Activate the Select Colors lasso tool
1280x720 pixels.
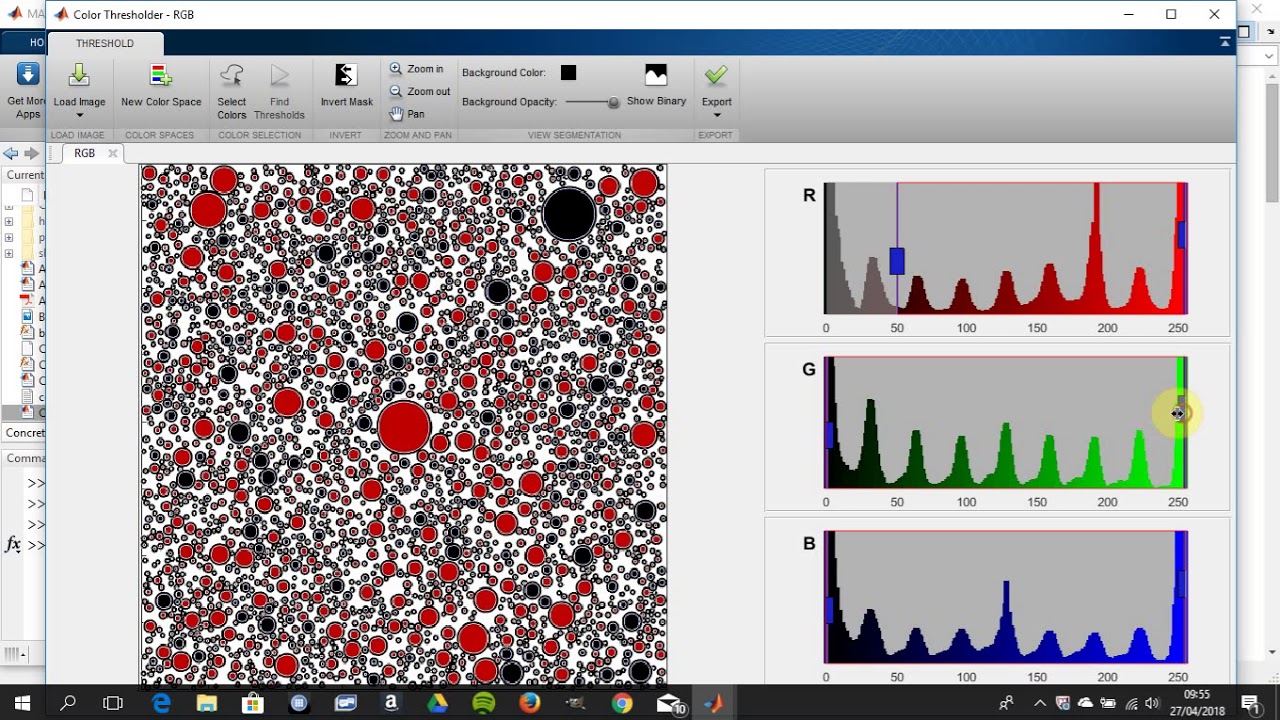click(231, 91)
